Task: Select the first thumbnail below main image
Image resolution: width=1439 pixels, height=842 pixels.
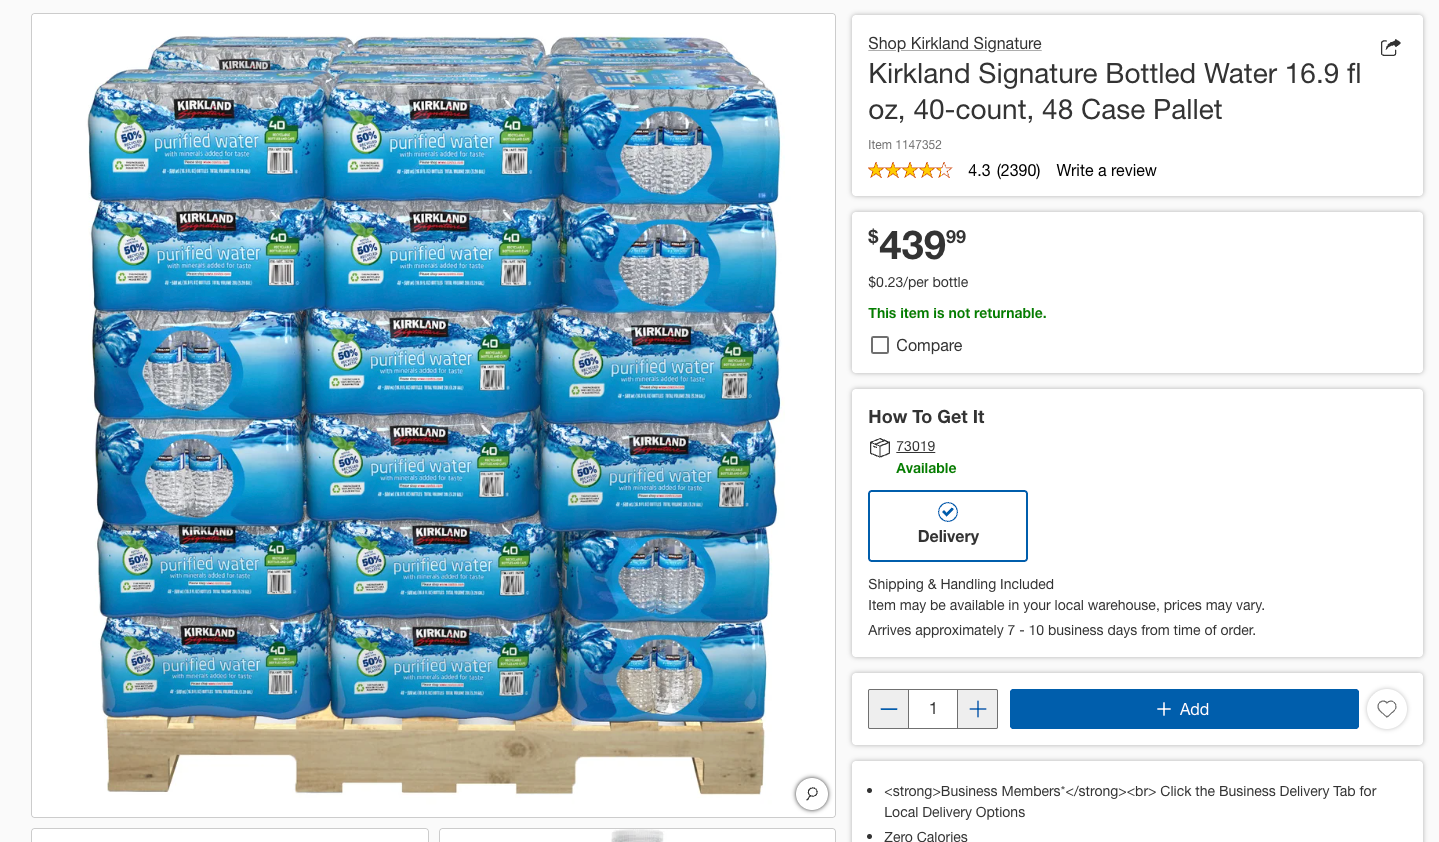Action: coord(230,835)
